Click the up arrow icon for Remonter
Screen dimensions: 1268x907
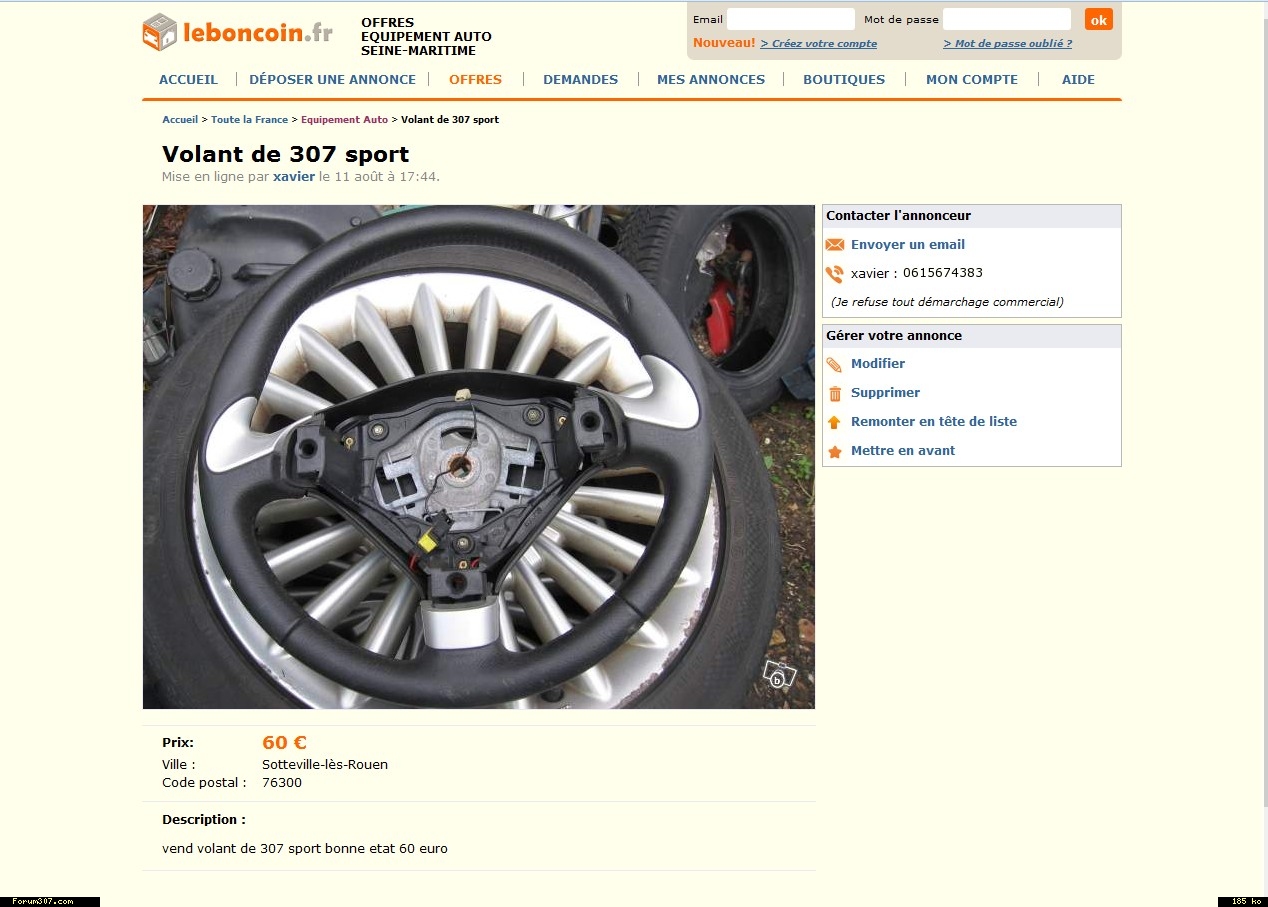834,423
